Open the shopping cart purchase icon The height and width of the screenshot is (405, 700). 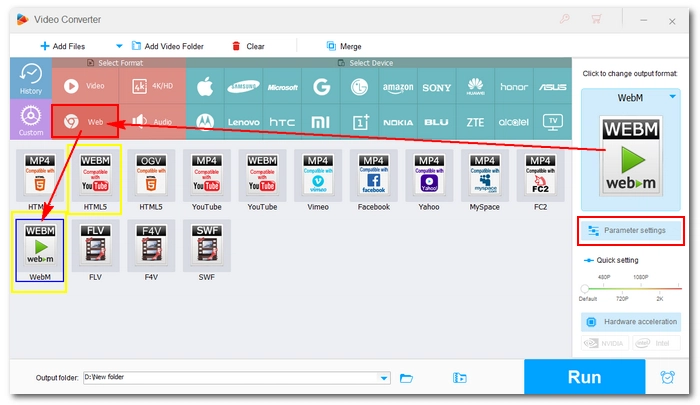(x=596, y=19)
